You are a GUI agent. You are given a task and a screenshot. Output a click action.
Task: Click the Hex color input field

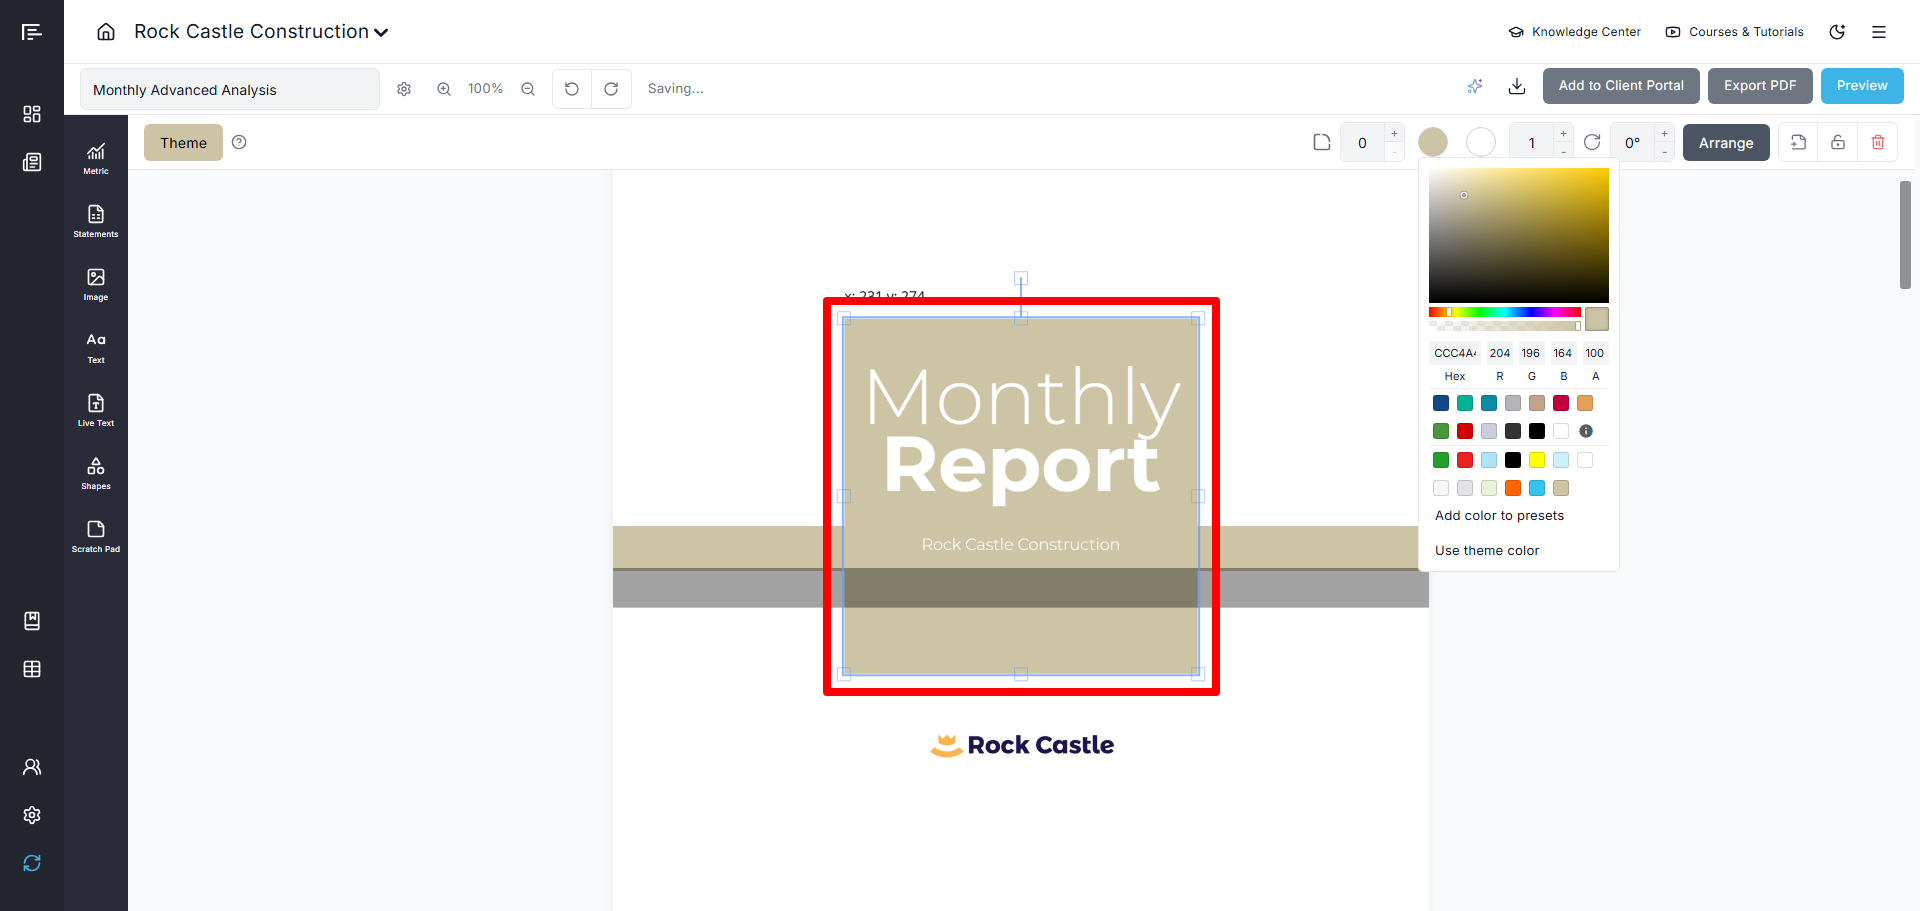(x=1455, y=353)
